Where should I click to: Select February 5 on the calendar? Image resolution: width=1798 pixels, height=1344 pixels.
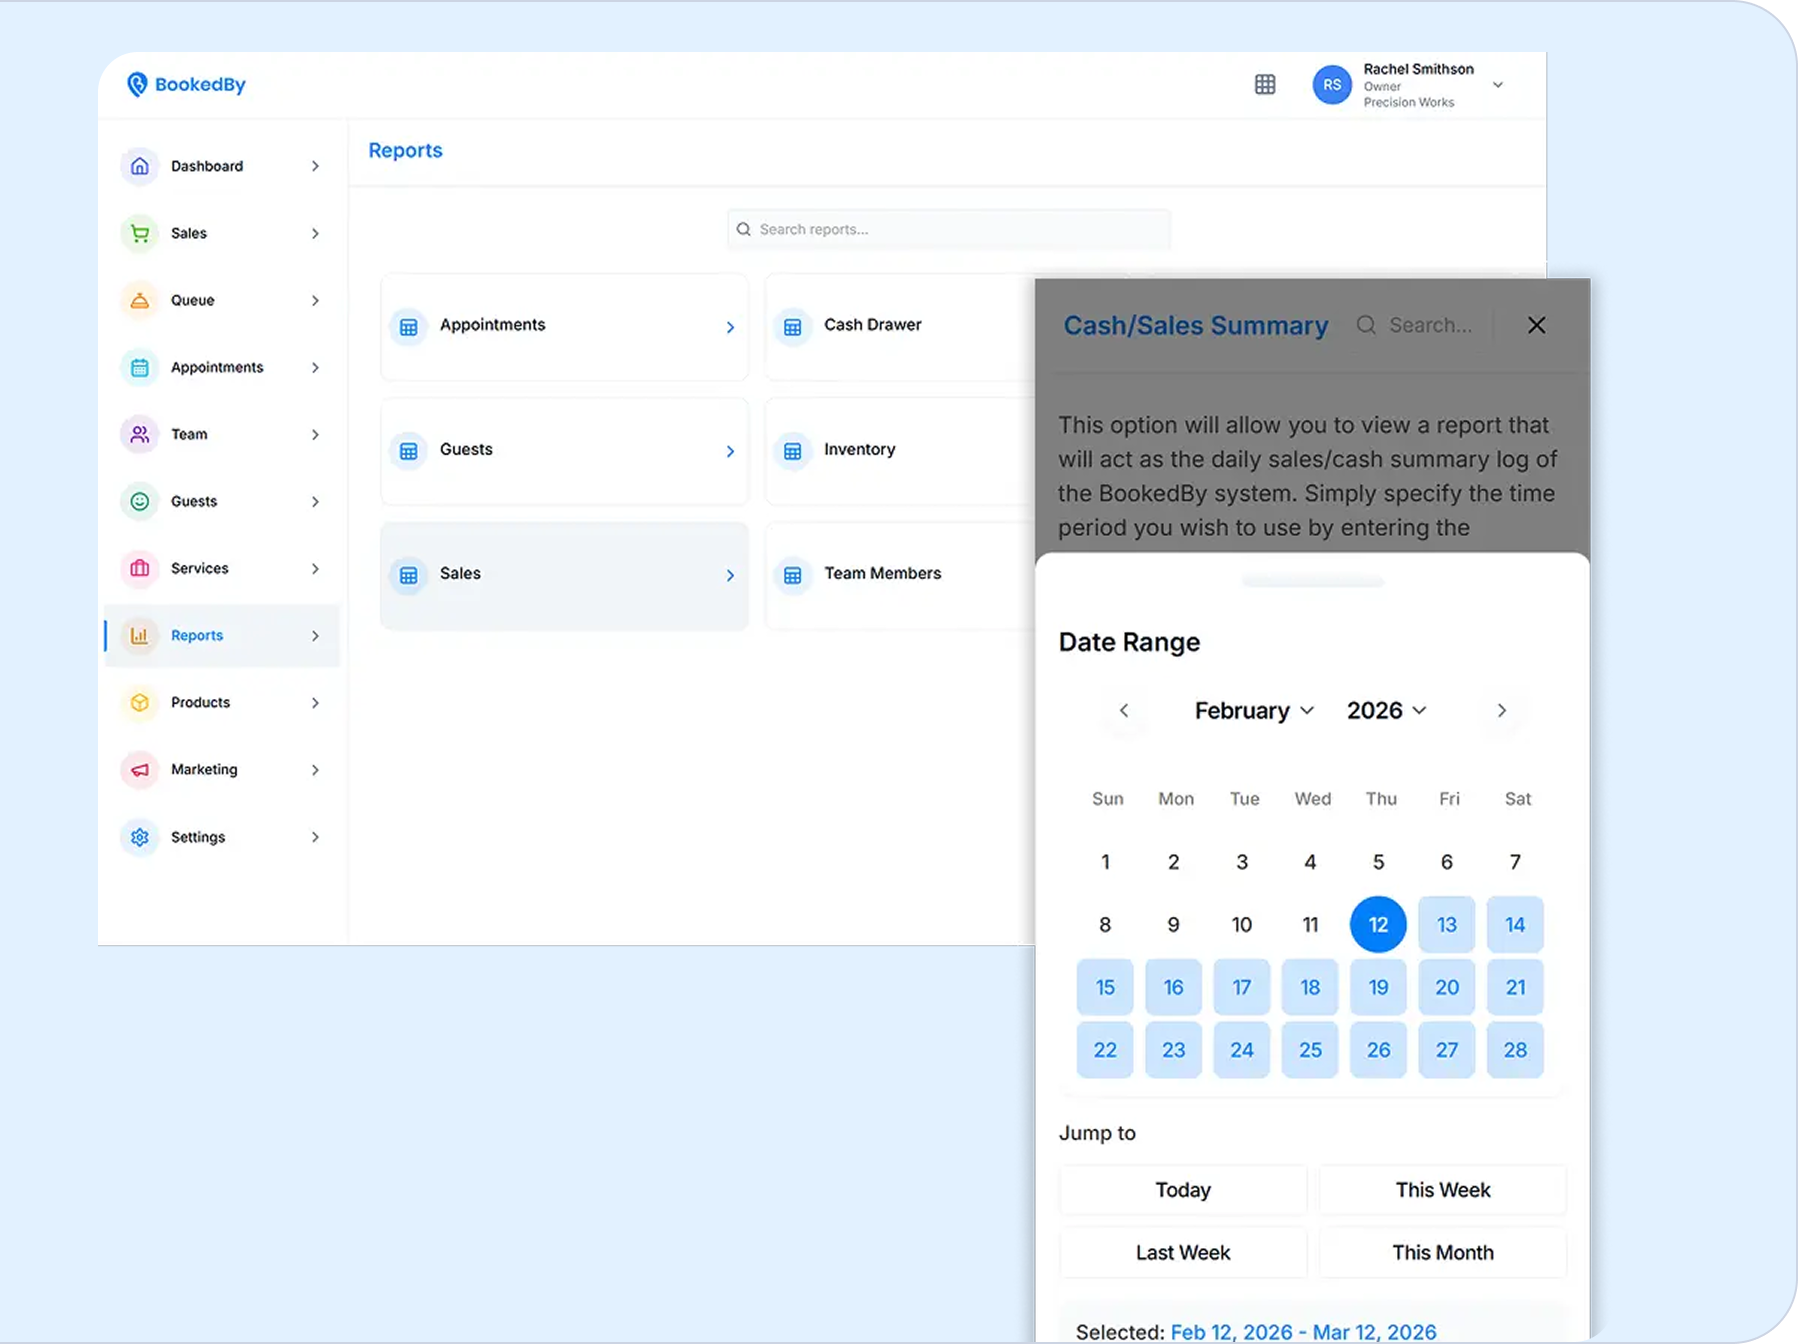(x=1378, y=862)
